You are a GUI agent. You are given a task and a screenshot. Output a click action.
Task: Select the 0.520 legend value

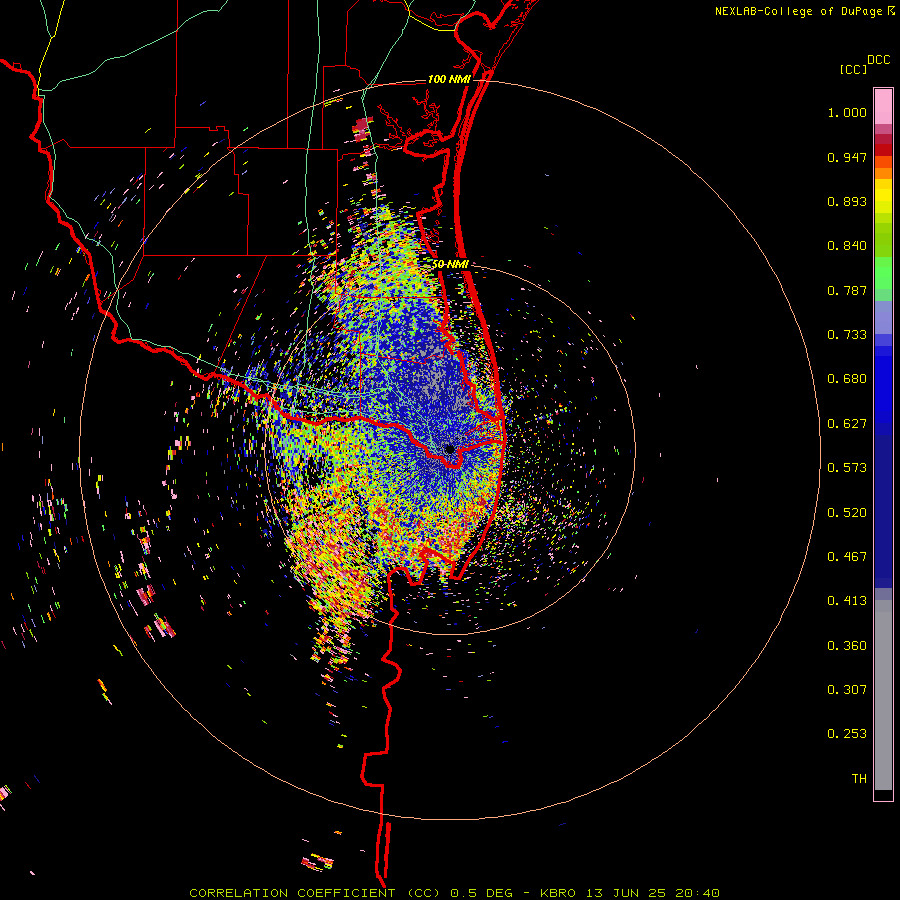click(847, 513)
